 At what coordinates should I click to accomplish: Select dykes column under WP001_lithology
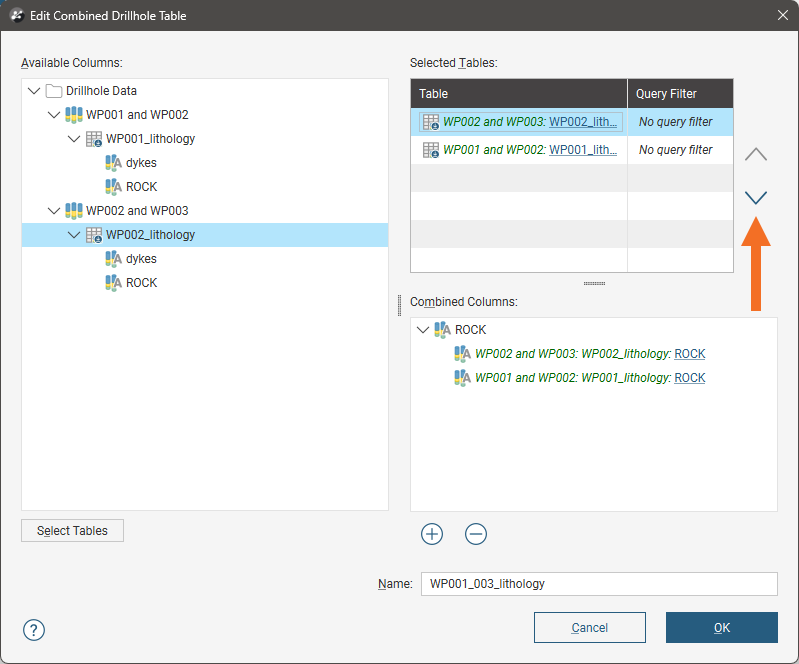point(141,163)
